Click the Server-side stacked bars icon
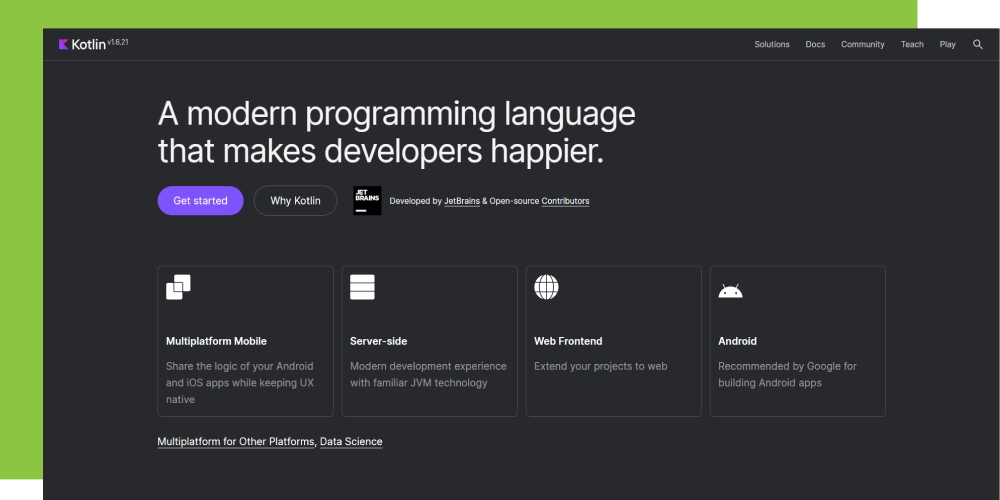1000x500 pixels. [362, 287]
